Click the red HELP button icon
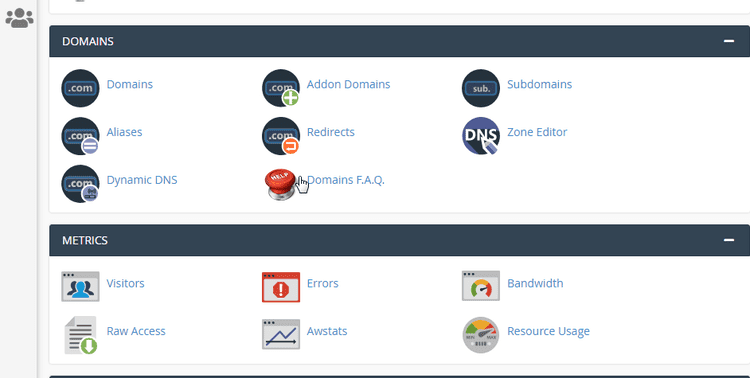 pyautogui.click(x=281, y=184)
